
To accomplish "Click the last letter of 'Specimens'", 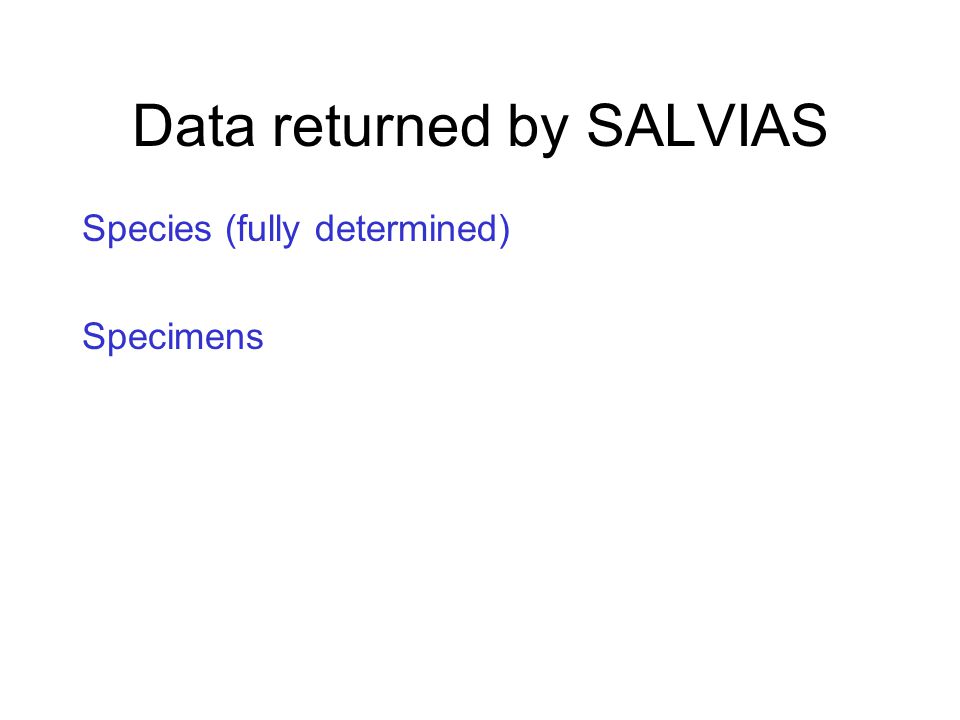I will (x=255, y=340).
